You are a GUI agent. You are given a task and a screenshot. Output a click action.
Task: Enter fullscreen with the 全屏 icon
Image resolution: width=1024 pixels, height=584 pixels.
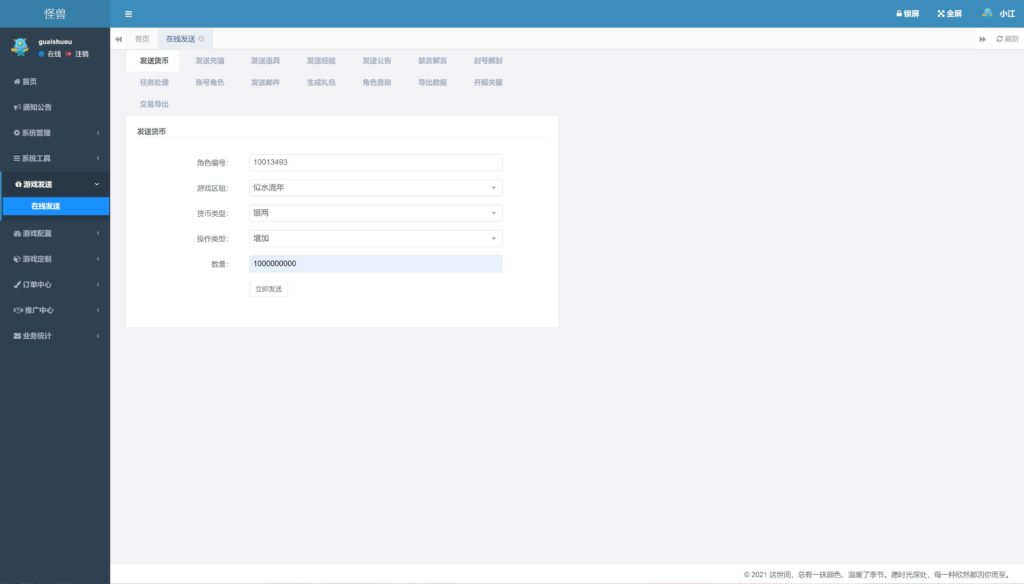pos(941,14)
